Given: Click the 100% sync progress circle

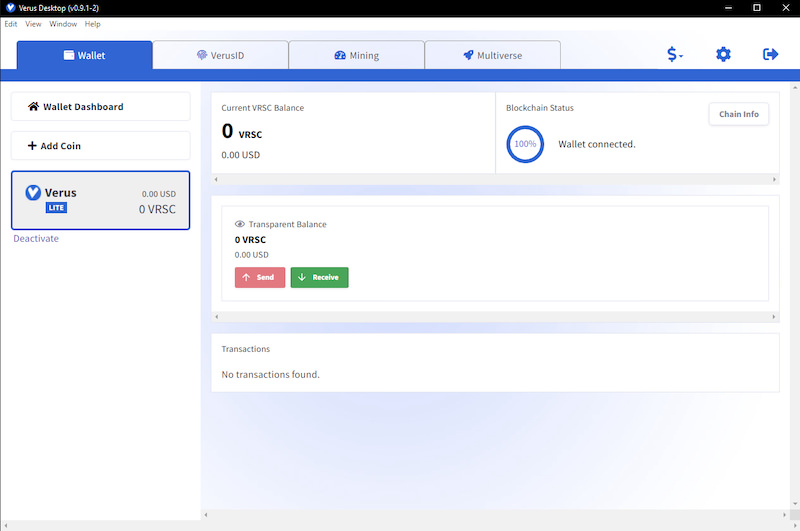Looking at the screenshot, I should click(525, 144).
